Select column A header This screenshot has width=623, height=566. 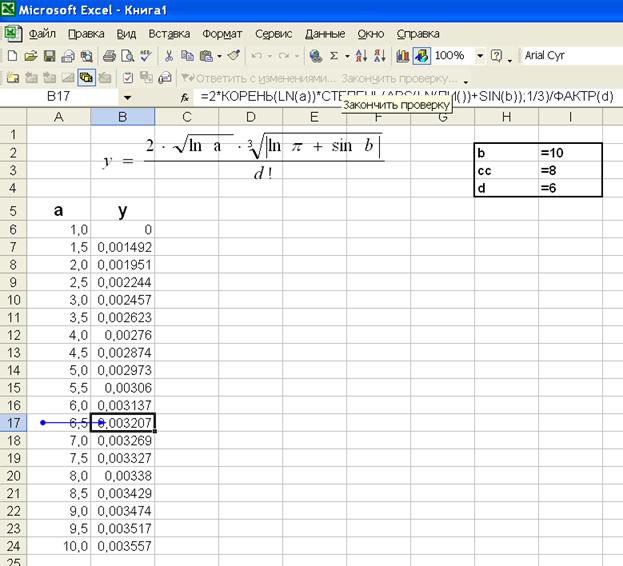pos(59,117)
